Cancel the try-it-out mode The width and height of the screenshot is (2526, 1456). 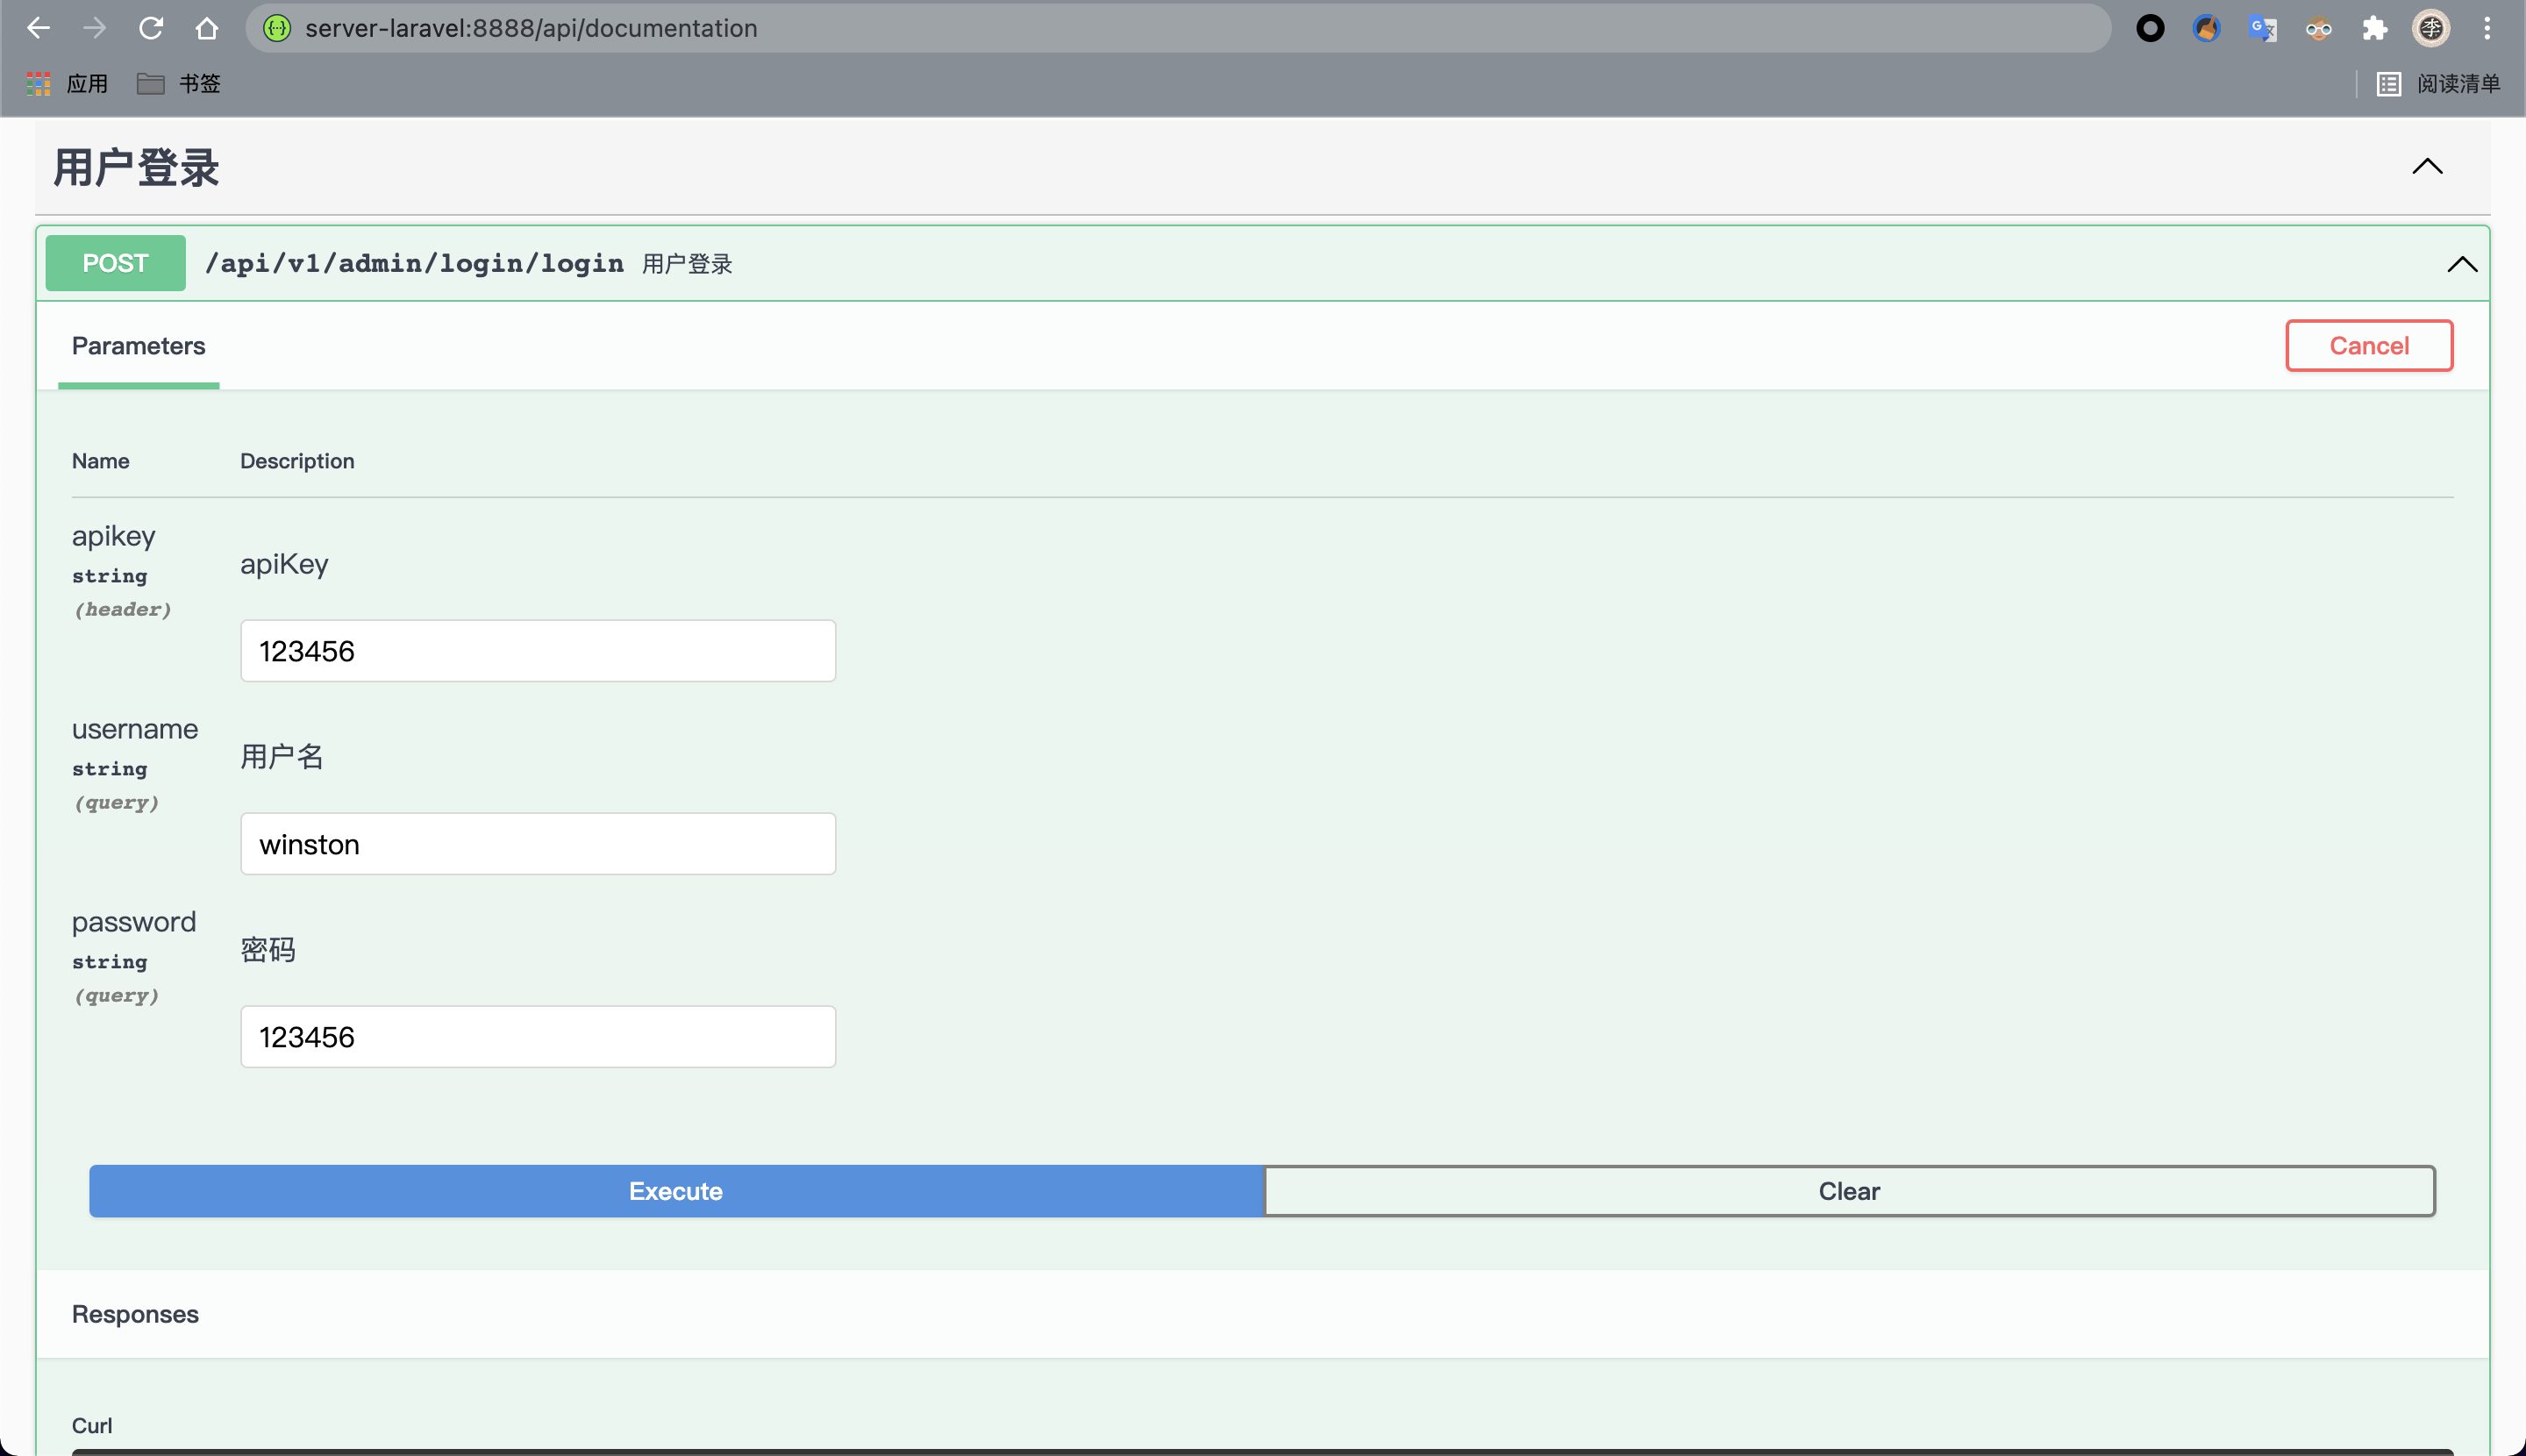point(2369,346)
